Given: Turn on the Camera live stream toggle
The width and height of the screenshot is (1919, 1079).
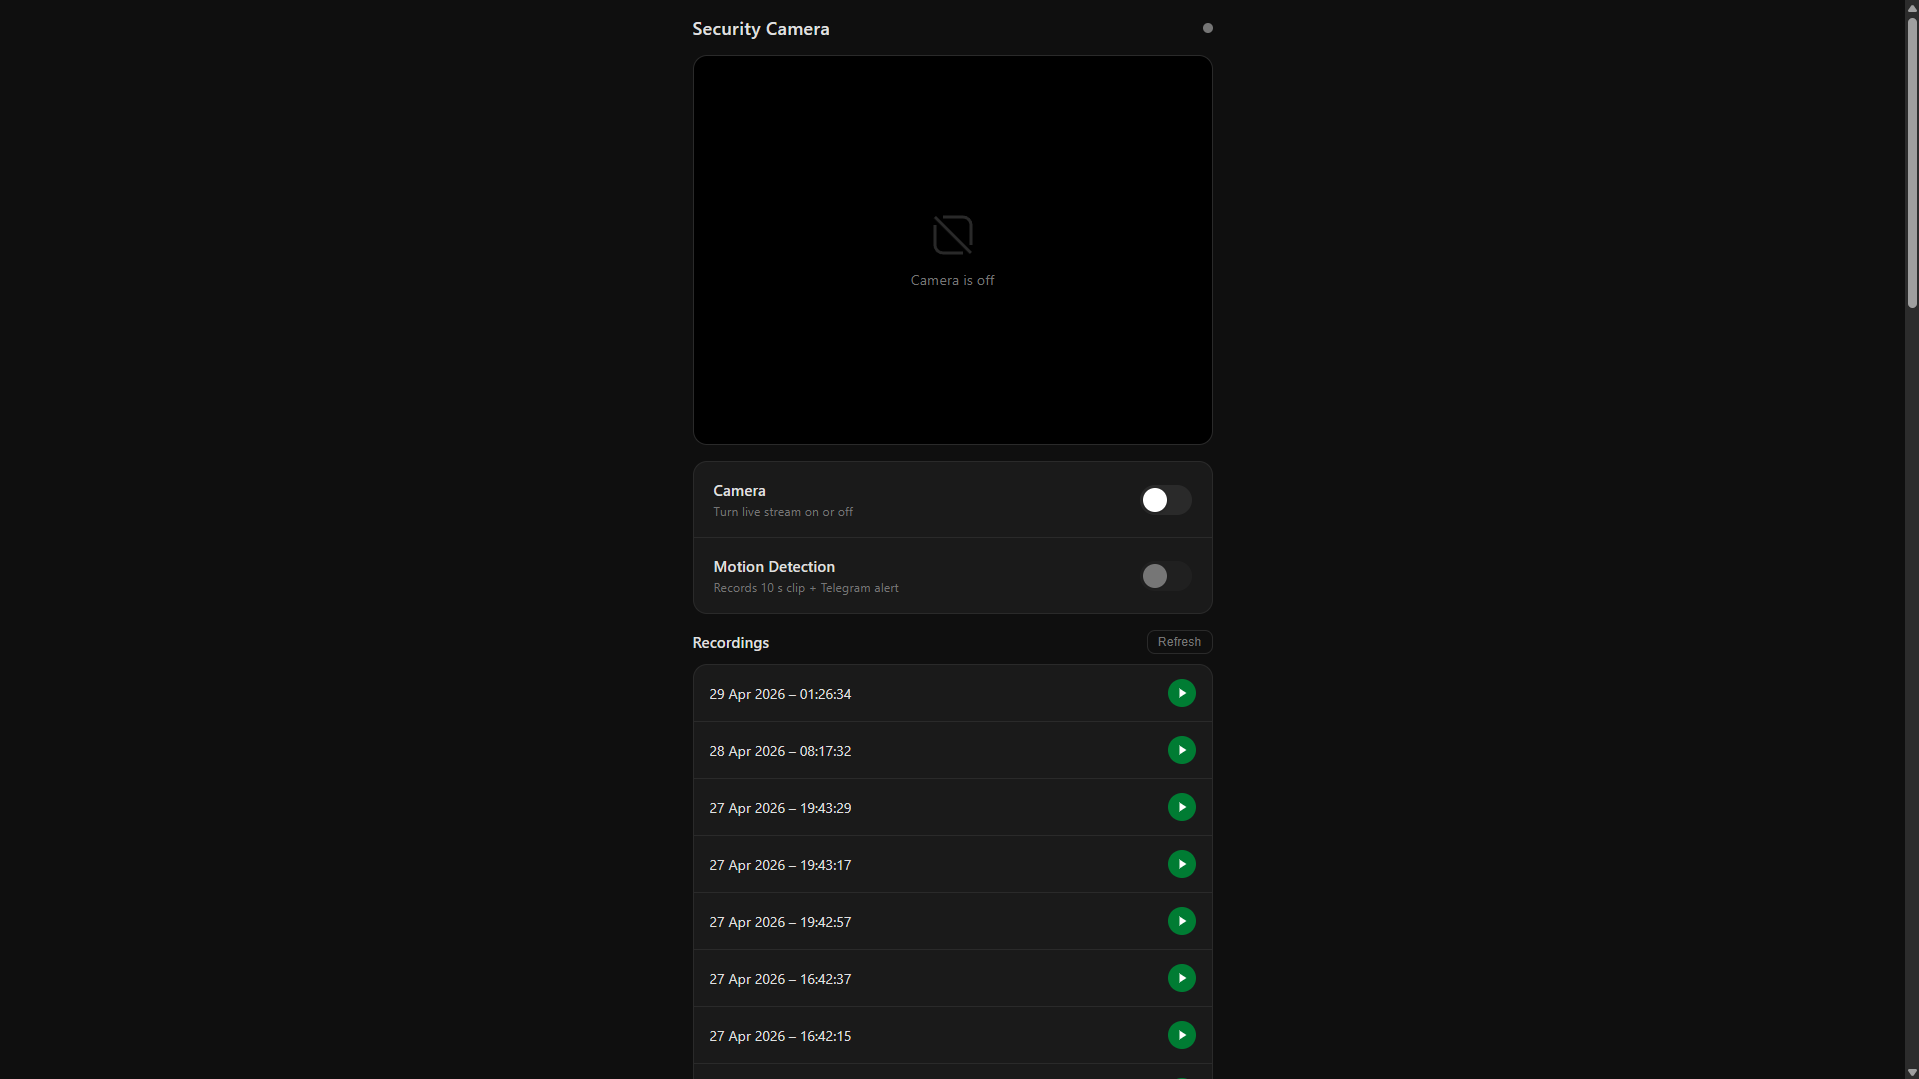Looking at the screenshot, I should [x=1165, y=500].
